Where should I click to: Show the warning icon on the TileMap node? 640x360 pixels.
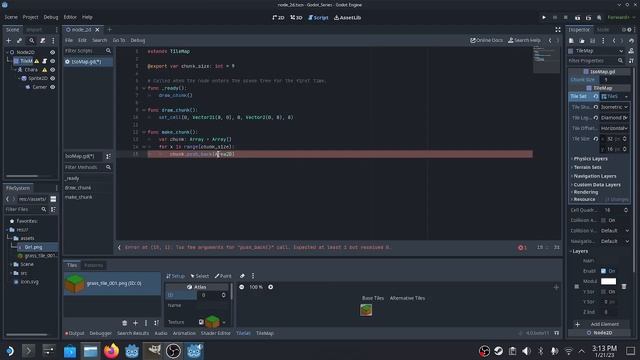[x=37, y=61]
